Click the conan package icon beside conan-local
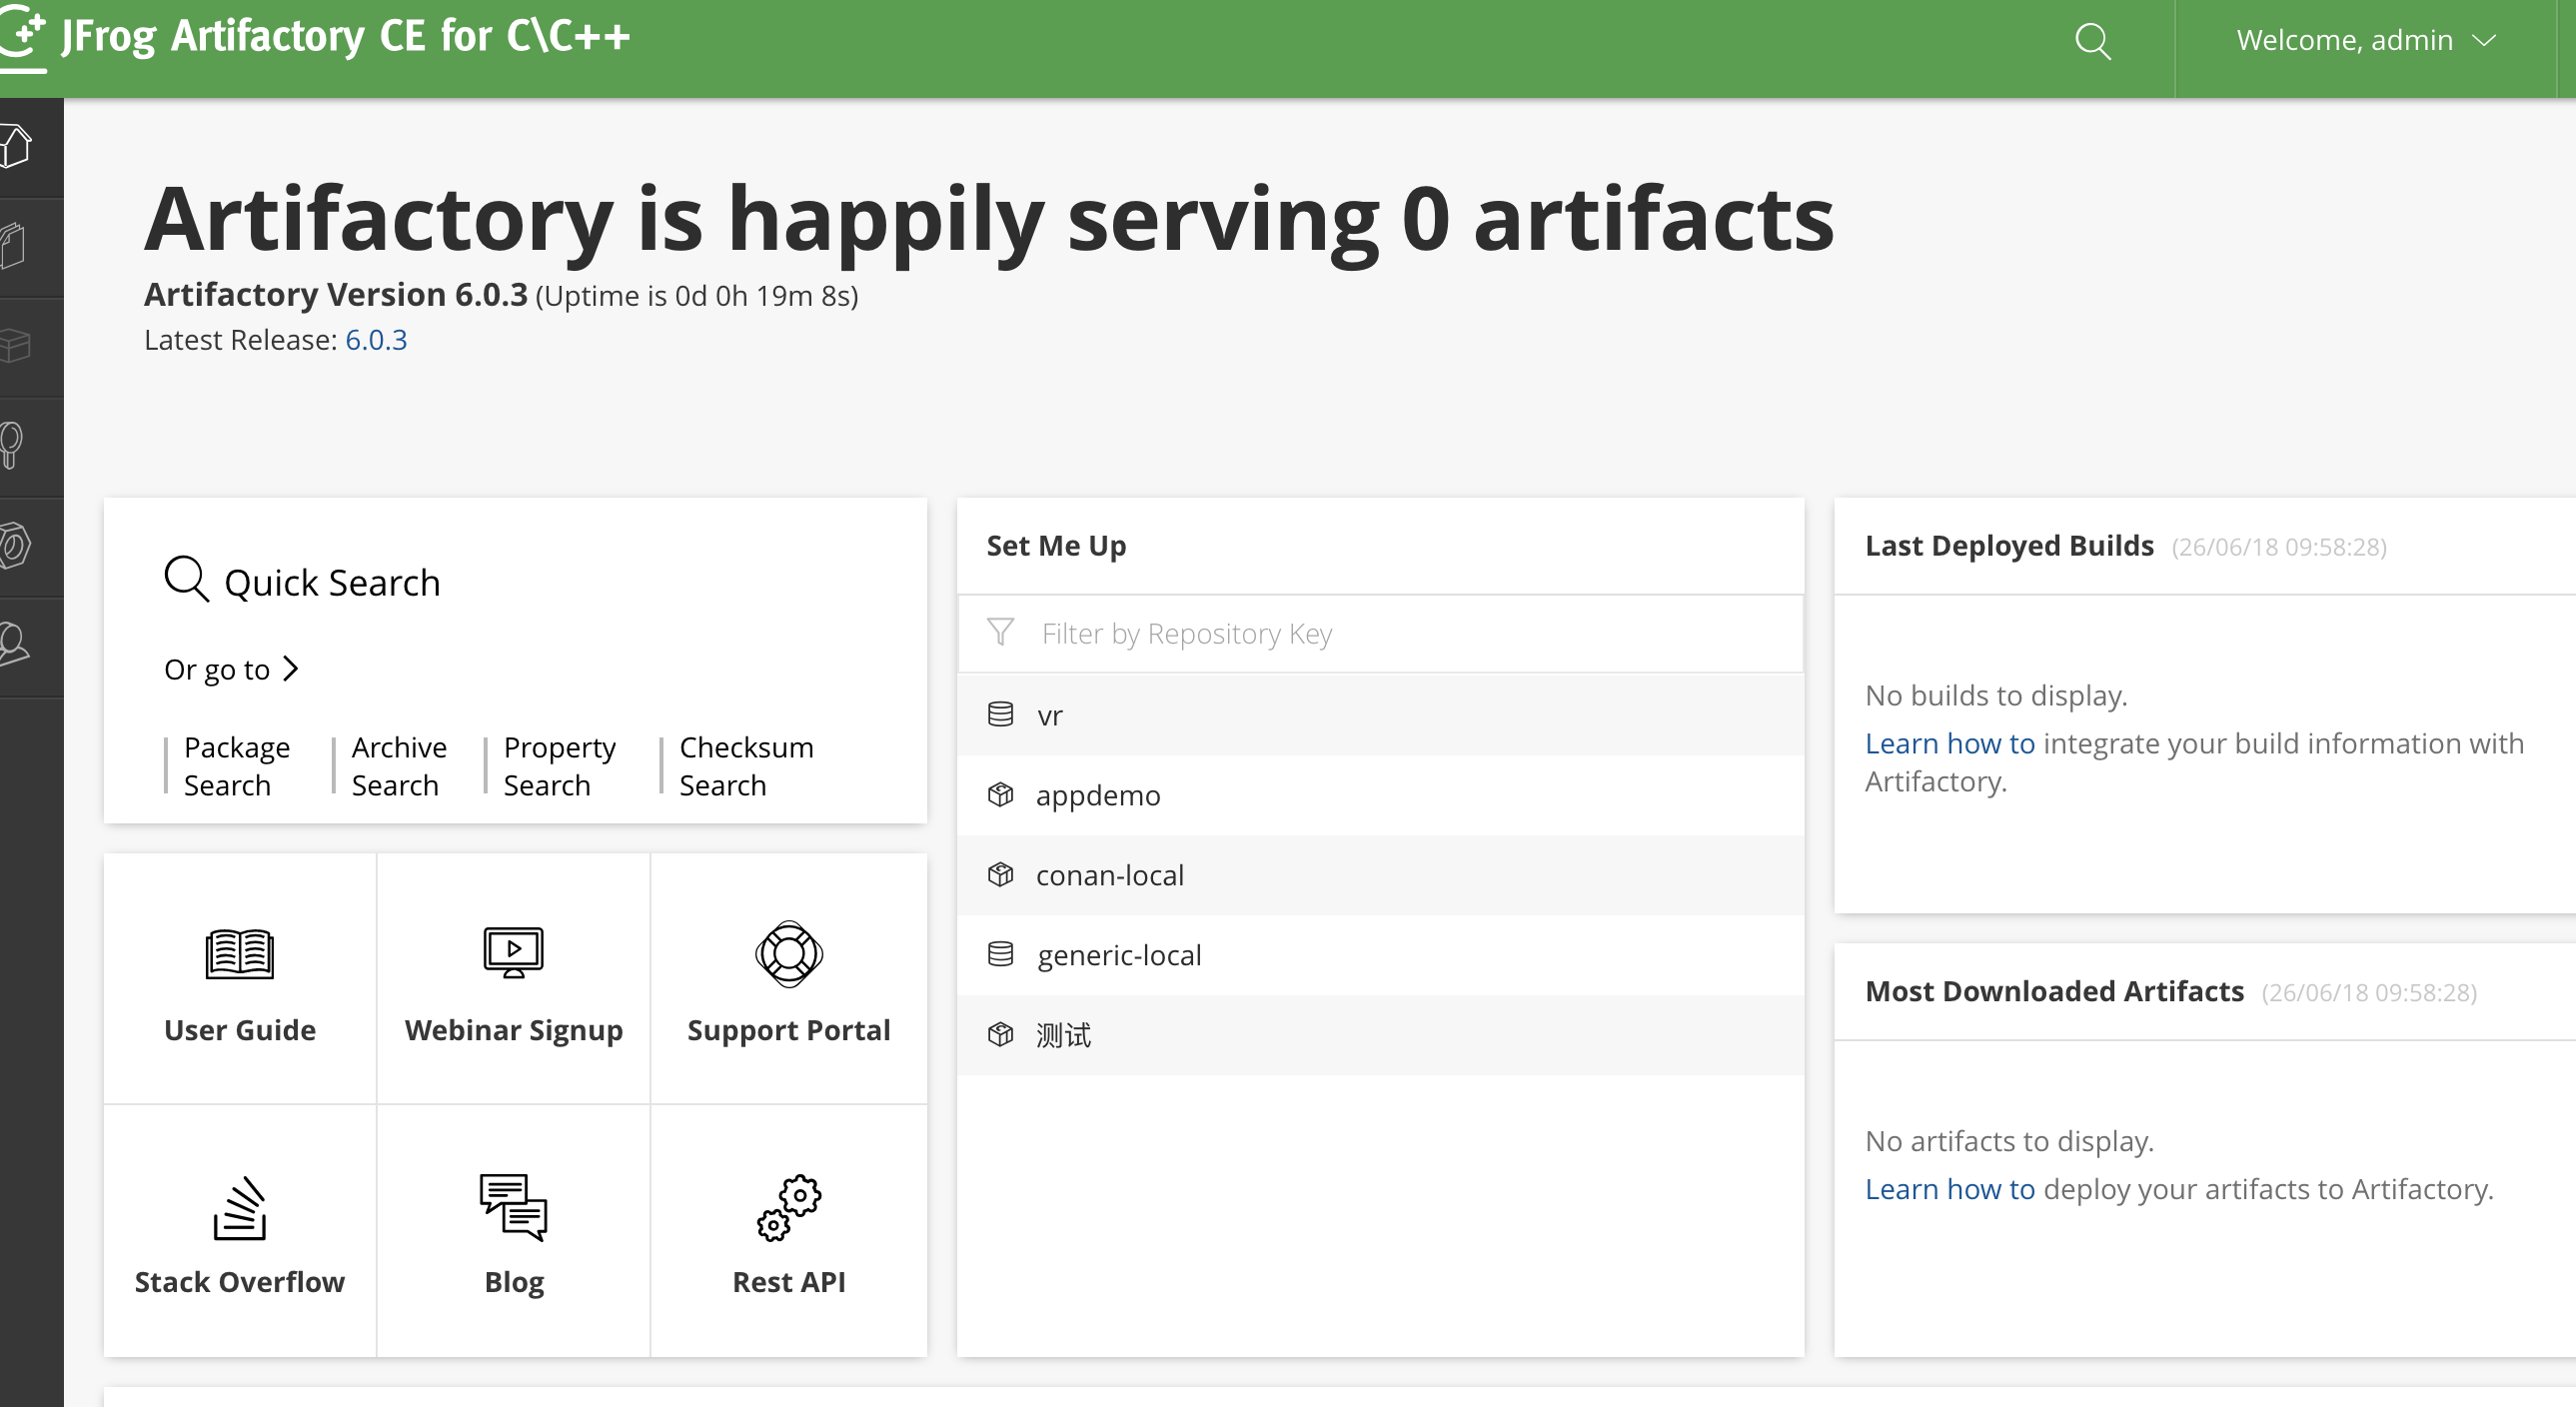Viewport: 2576px width, 1407px height. [x=1001, y=874]
